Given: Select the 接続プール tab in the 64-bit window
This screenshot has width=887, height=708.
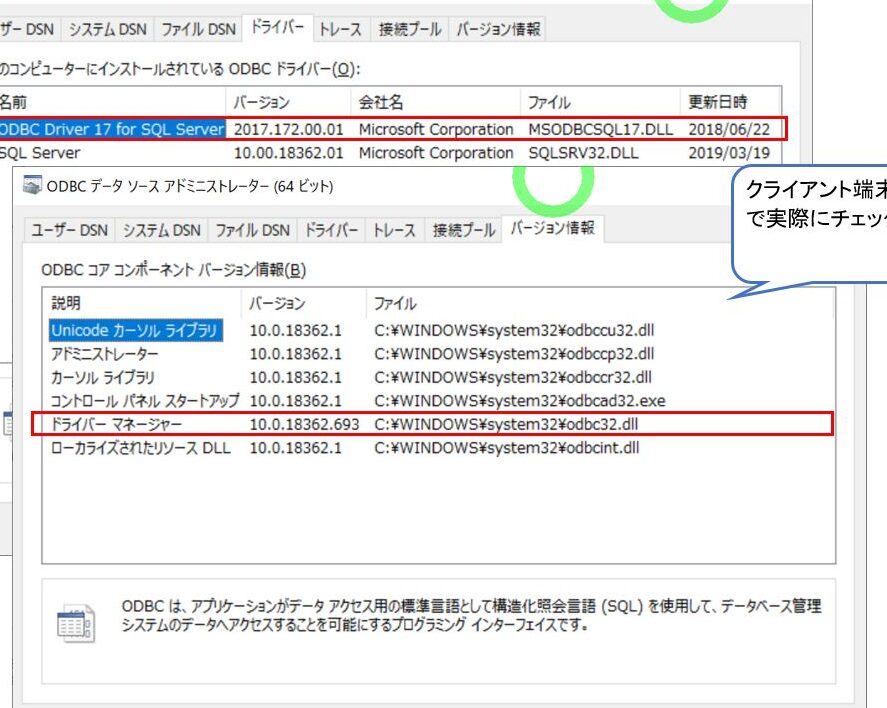Looking at the screenshot, I should tap(464, 230).
